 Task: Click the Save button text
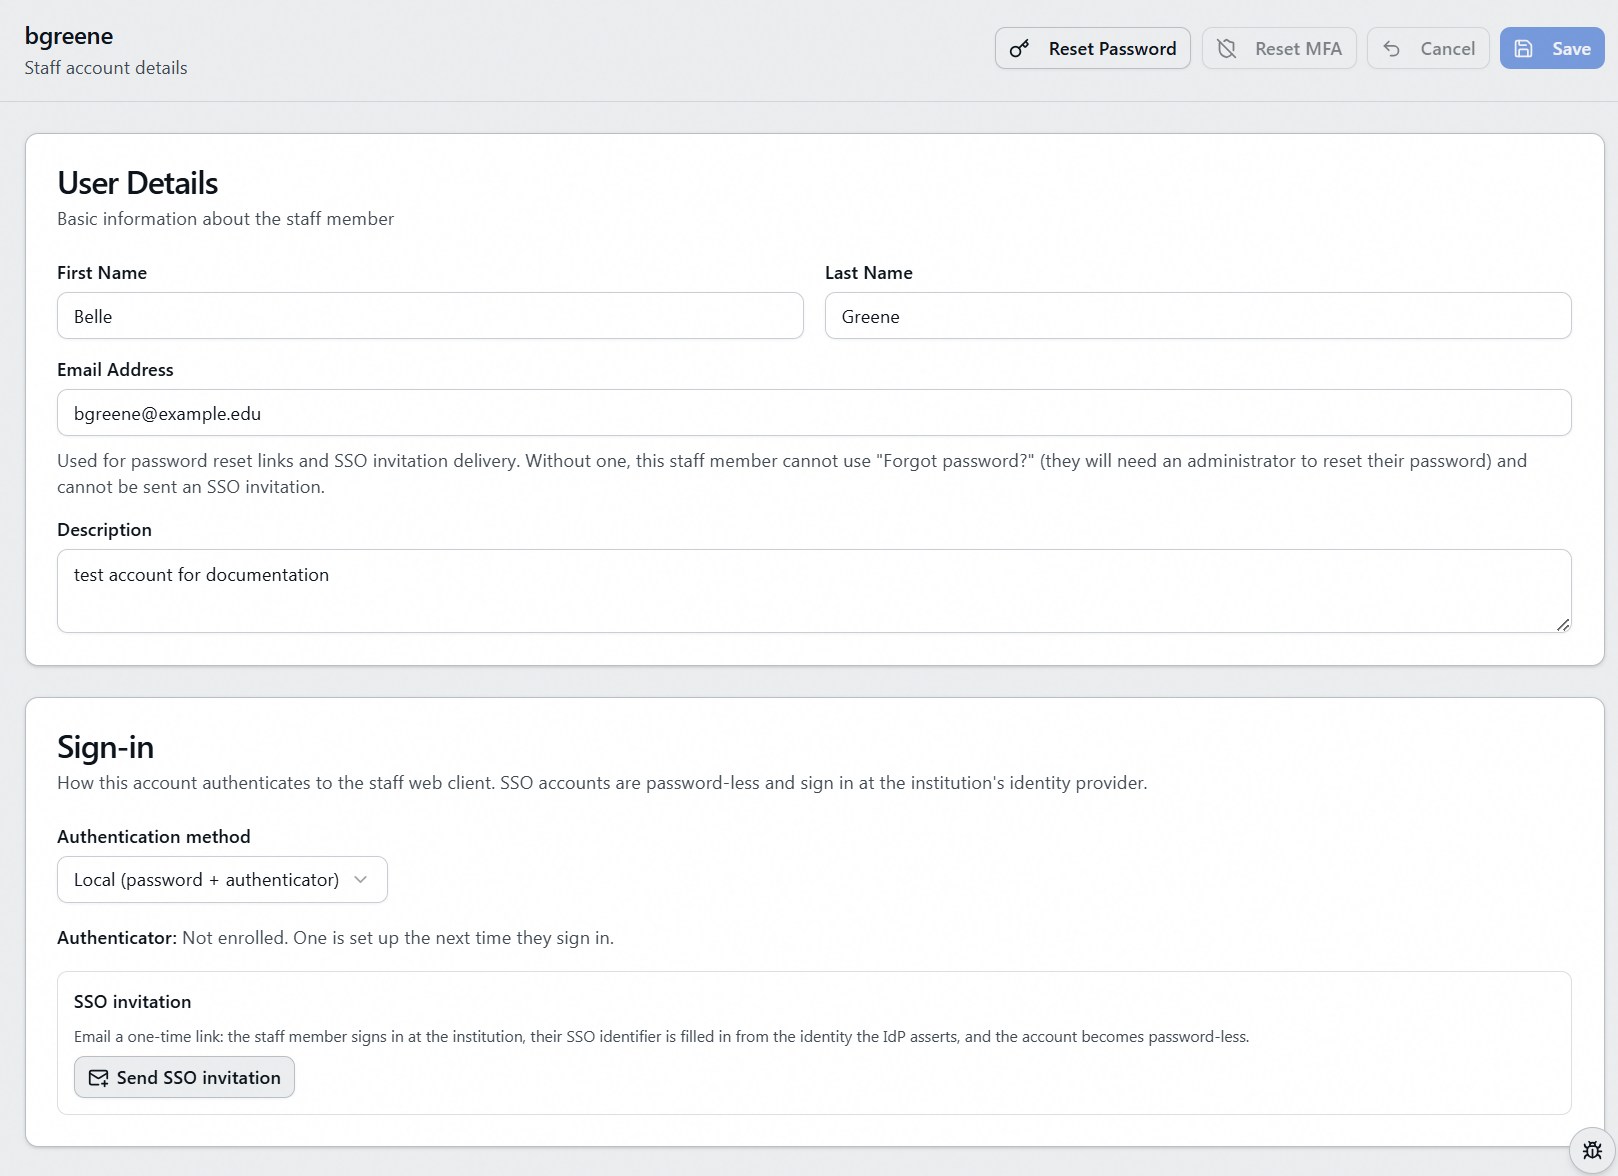[1571, 49]
